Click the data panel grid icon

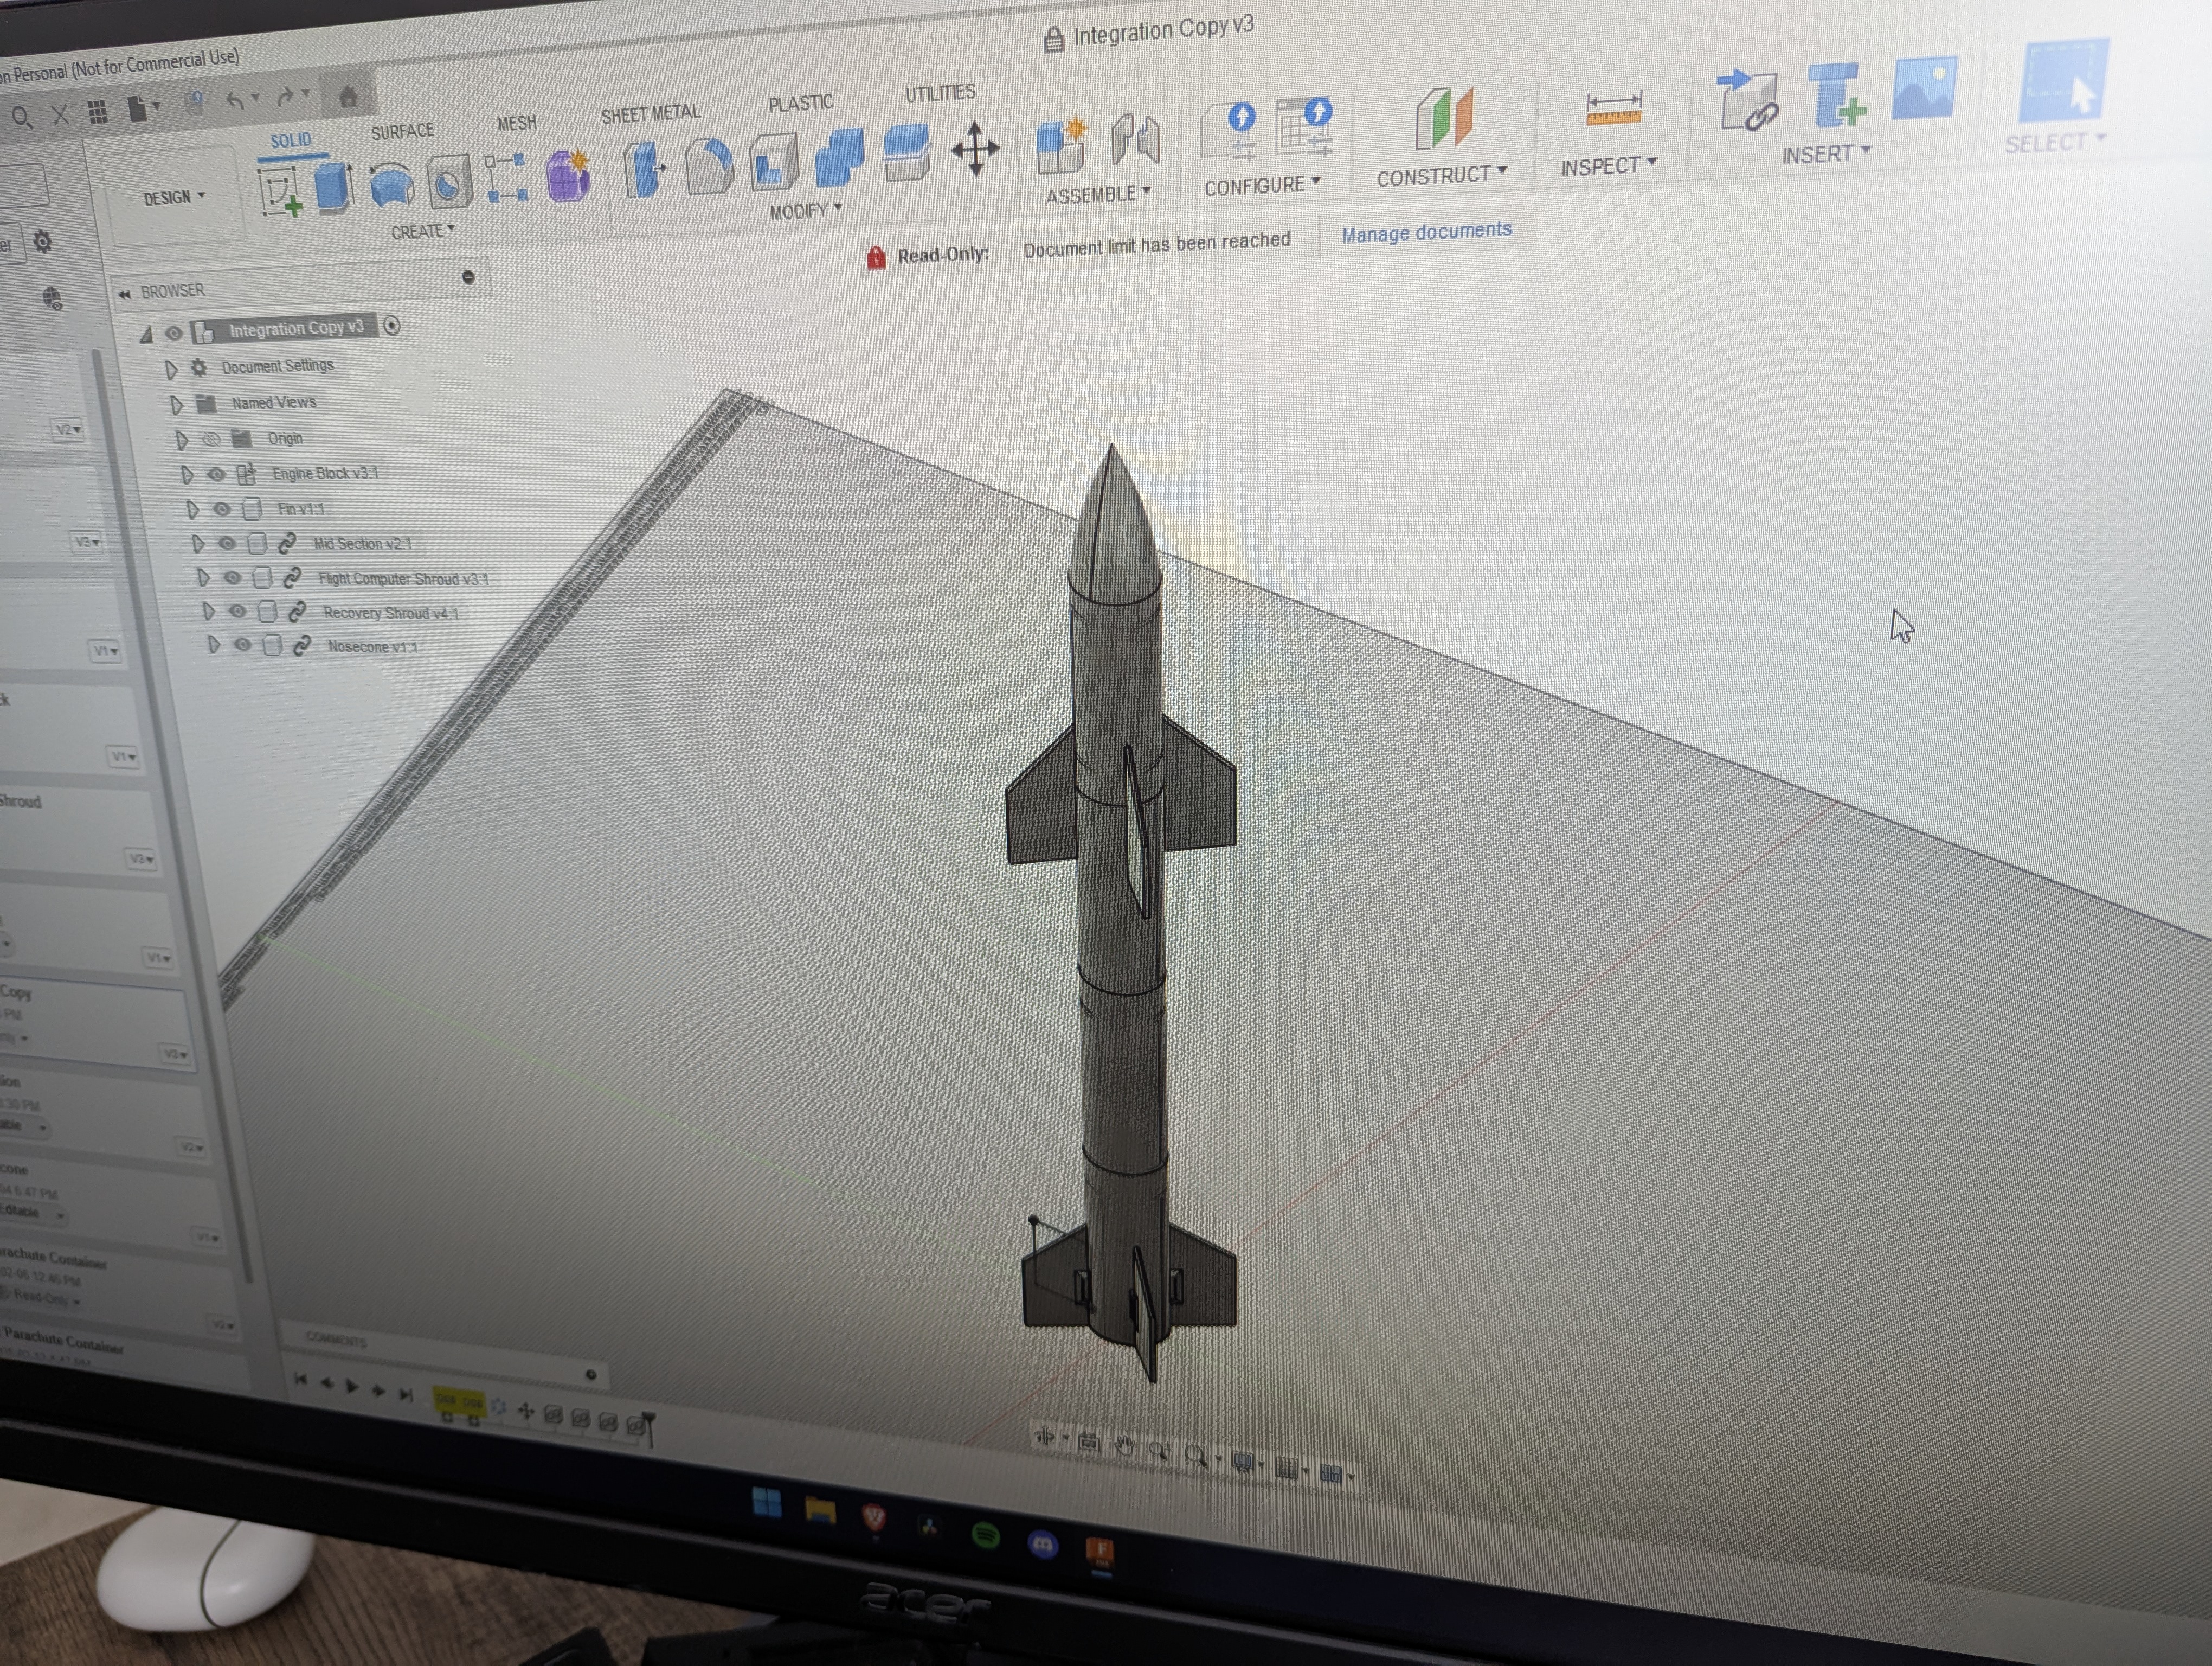pyautogui.click(x=97, y=112)
